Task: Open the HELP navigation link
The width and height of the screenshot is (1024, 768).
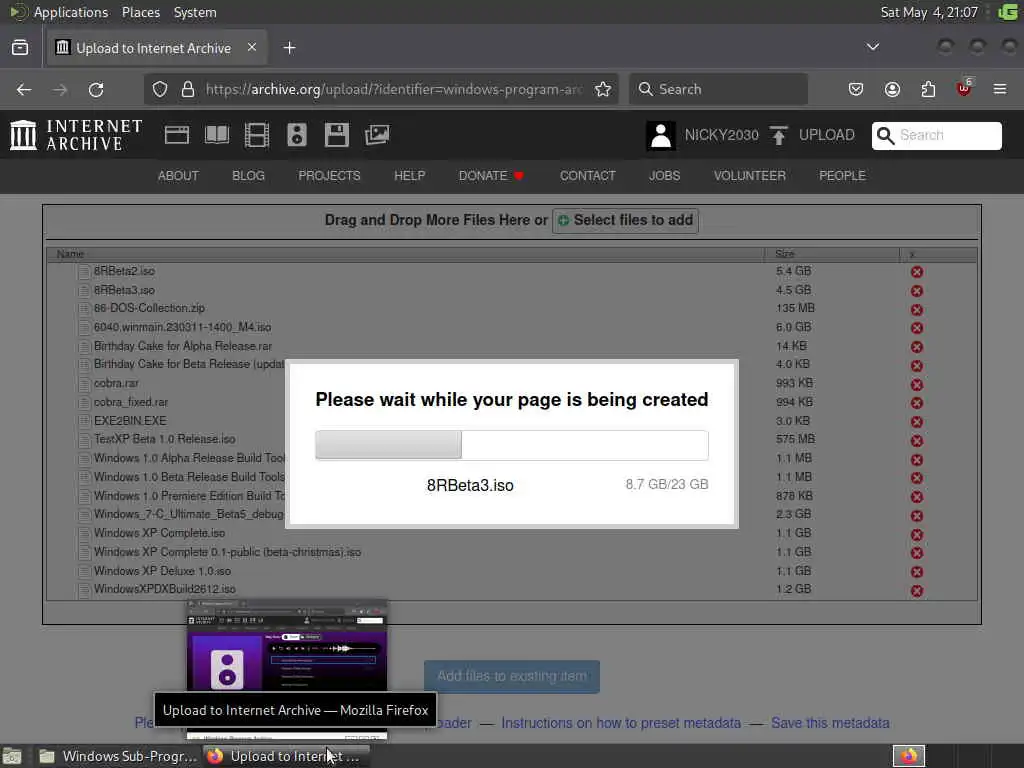Action: (x=409, y=176)
